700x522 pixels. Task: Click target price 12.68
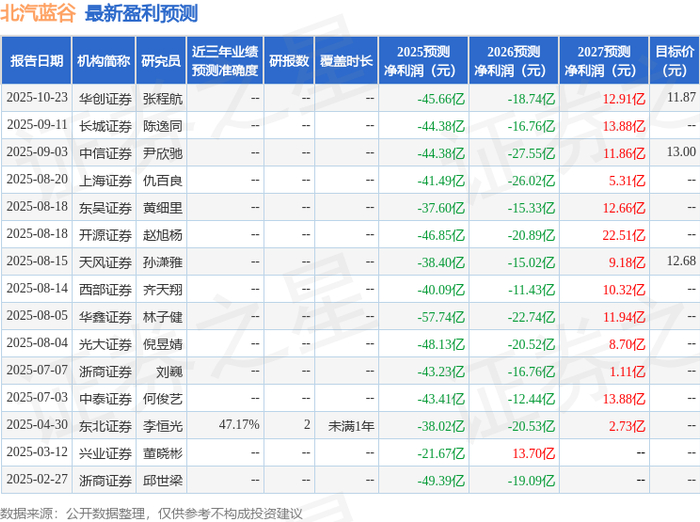tap(681, 261)
